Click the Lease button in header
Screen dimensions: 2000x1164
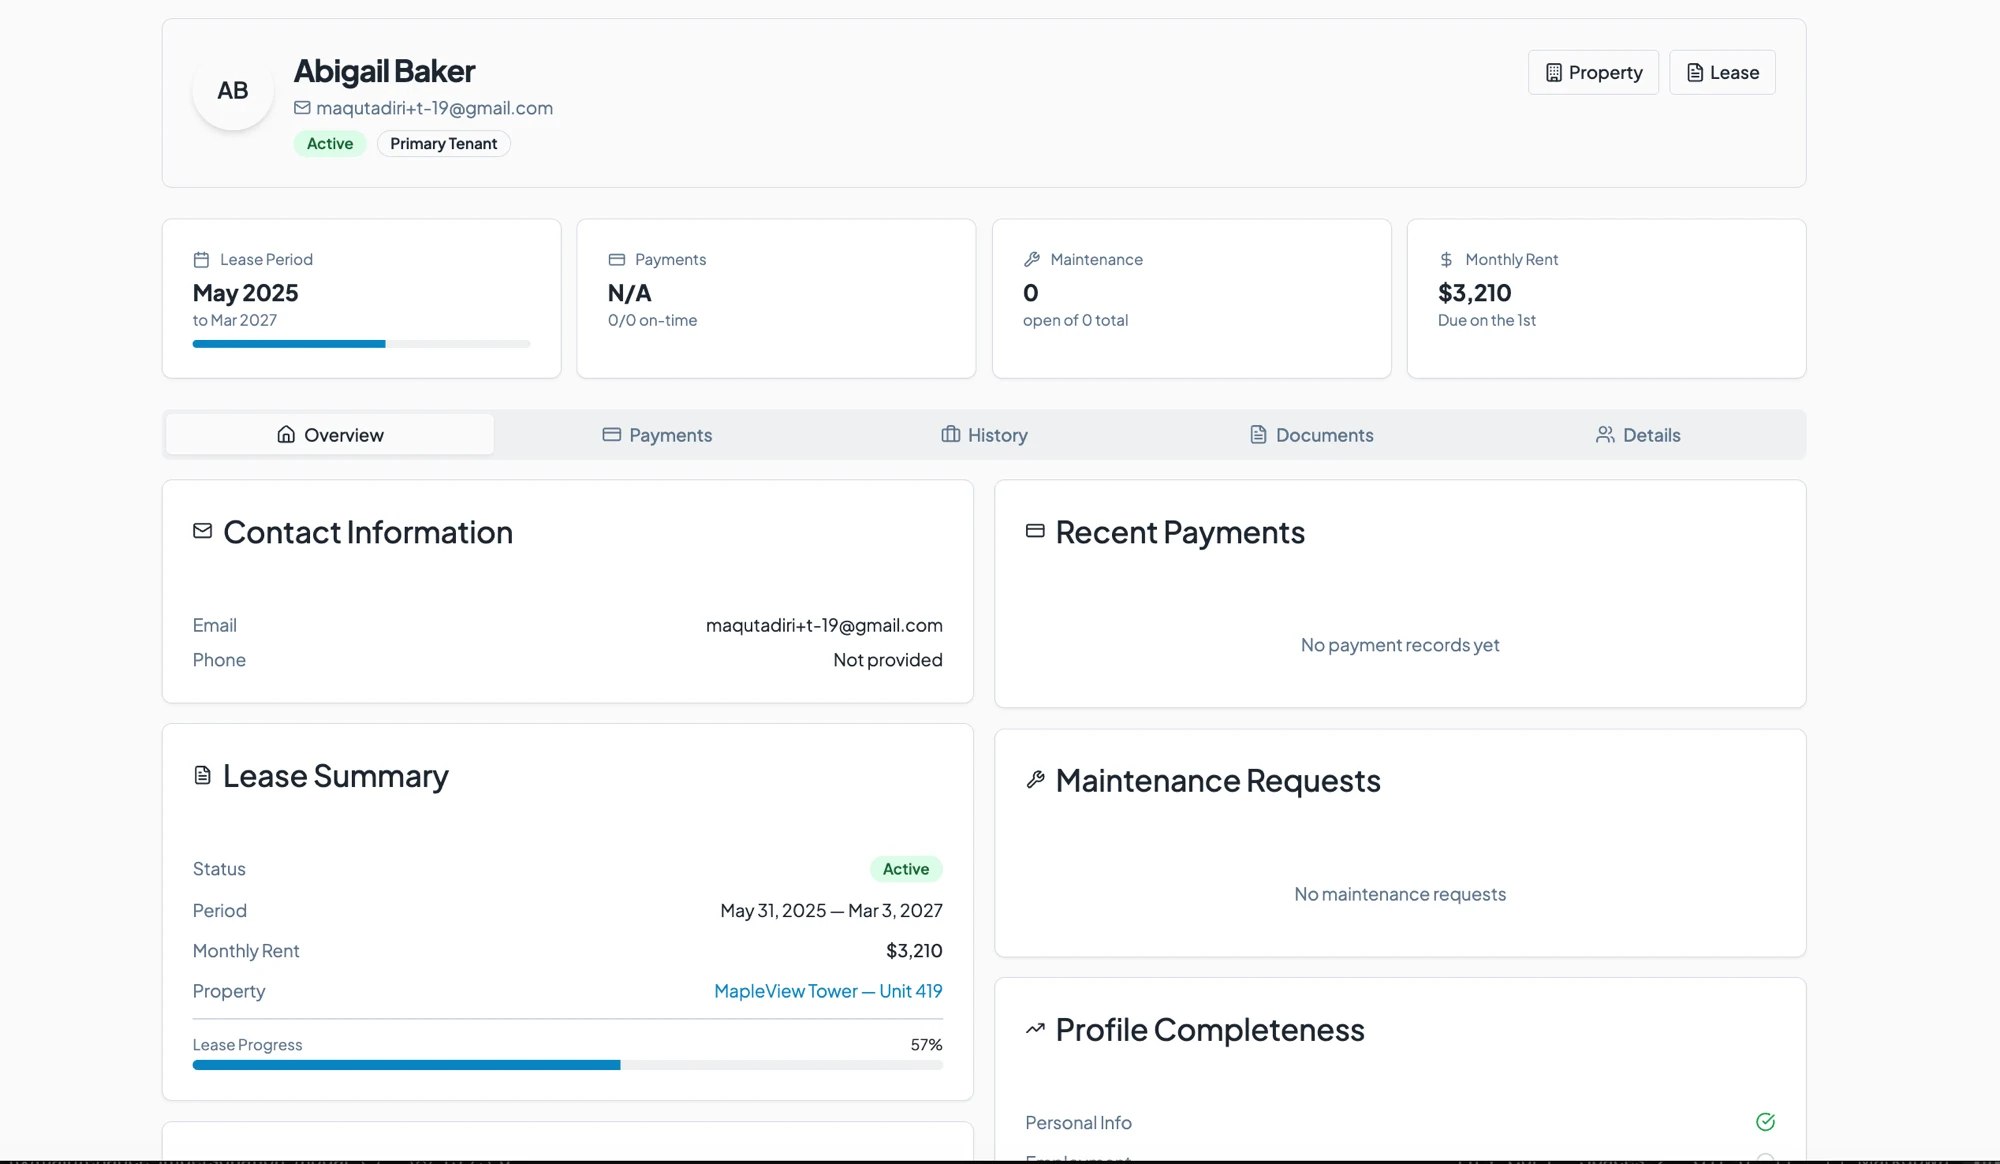coord(1722,73)
